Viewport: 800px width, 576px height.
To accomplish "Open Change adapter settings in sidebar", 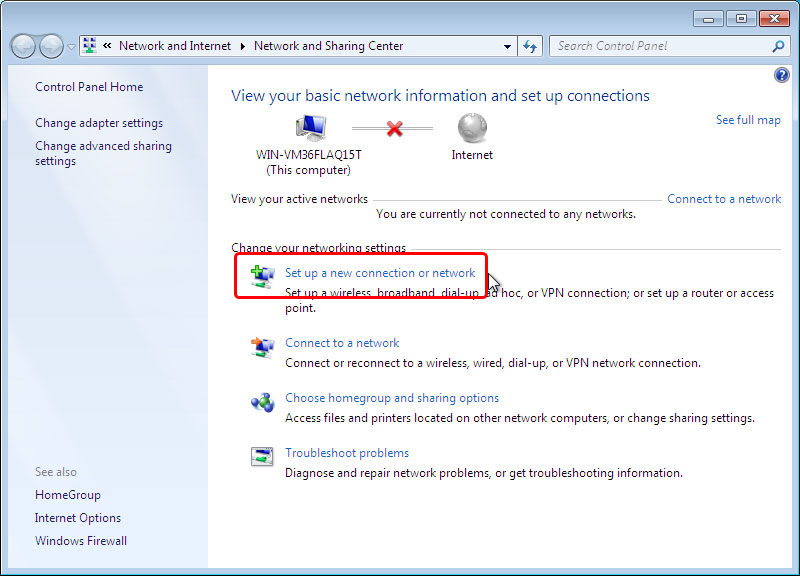I will pyautogui.click(x=99, y=123).
